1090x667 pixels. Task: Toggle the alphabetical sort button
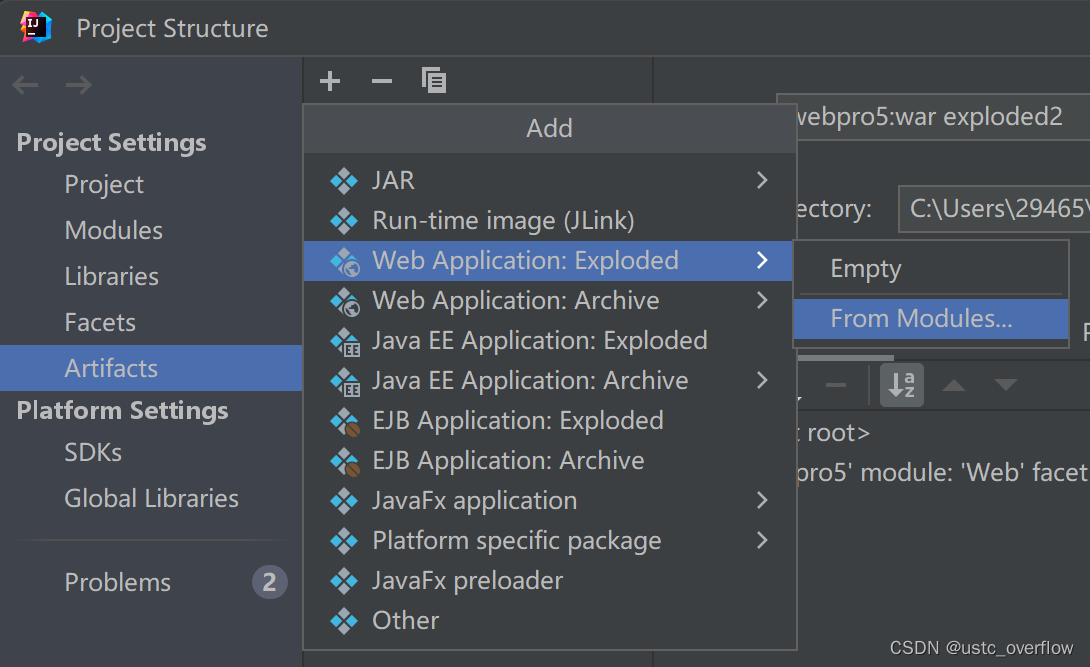(902, 385)
